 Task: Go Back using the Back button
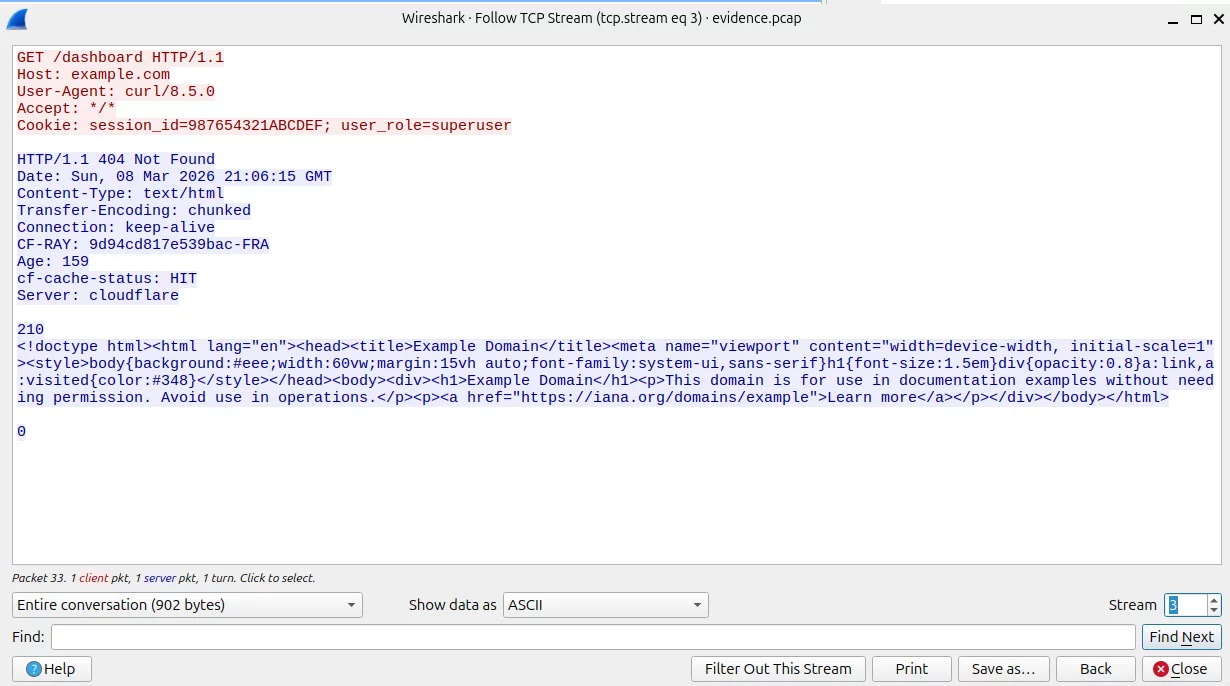[1095, 669]
